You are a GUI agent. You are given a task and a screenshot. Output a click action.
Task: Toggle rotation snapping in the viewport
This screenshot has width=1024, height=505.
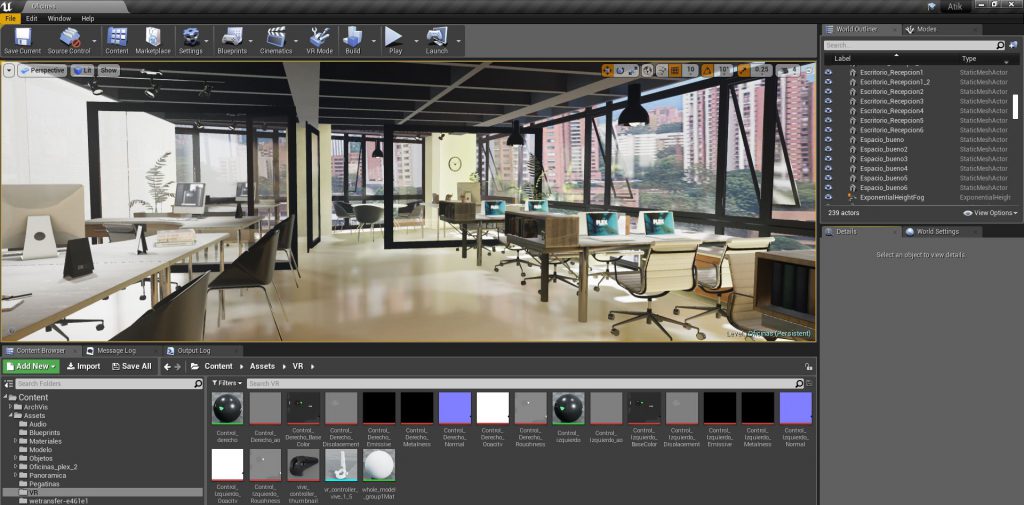708,71
